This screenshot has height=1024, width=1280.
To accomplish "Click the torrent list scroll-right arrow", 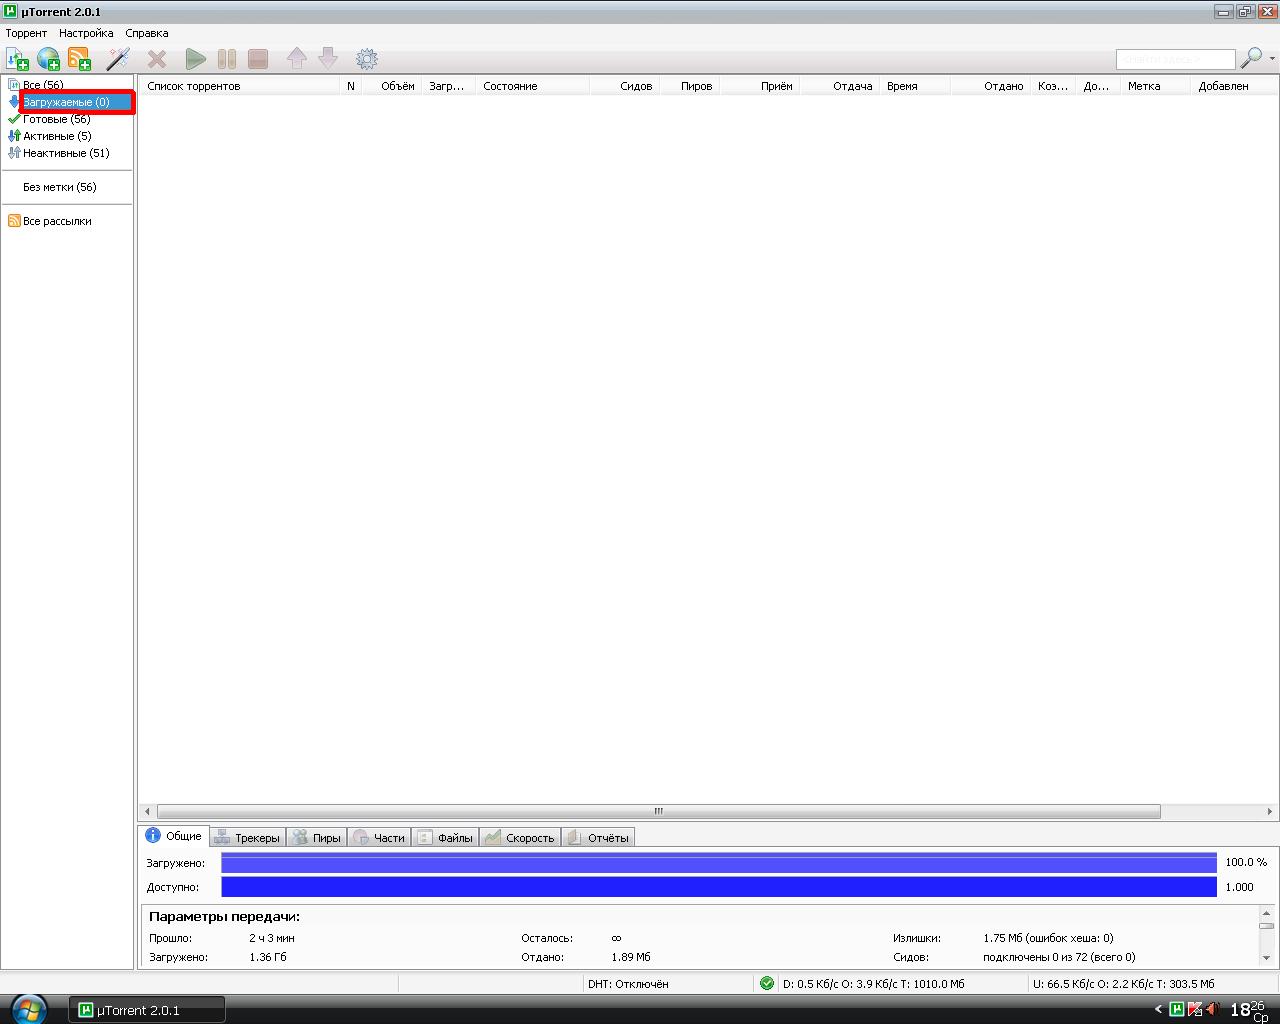I will coord(1270,811).
